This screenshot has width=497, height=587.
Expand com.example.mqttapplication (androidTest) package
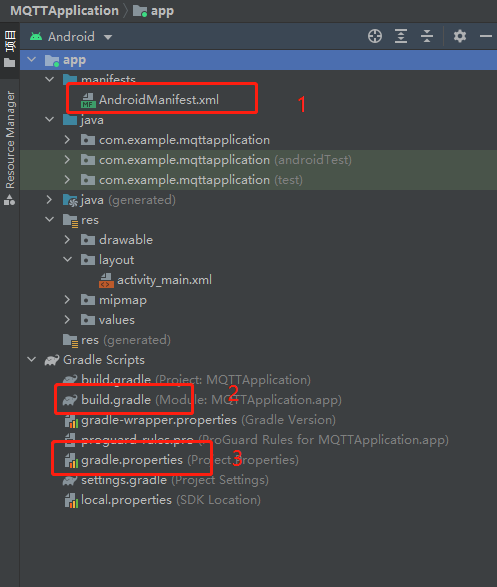tap(67, 159)
